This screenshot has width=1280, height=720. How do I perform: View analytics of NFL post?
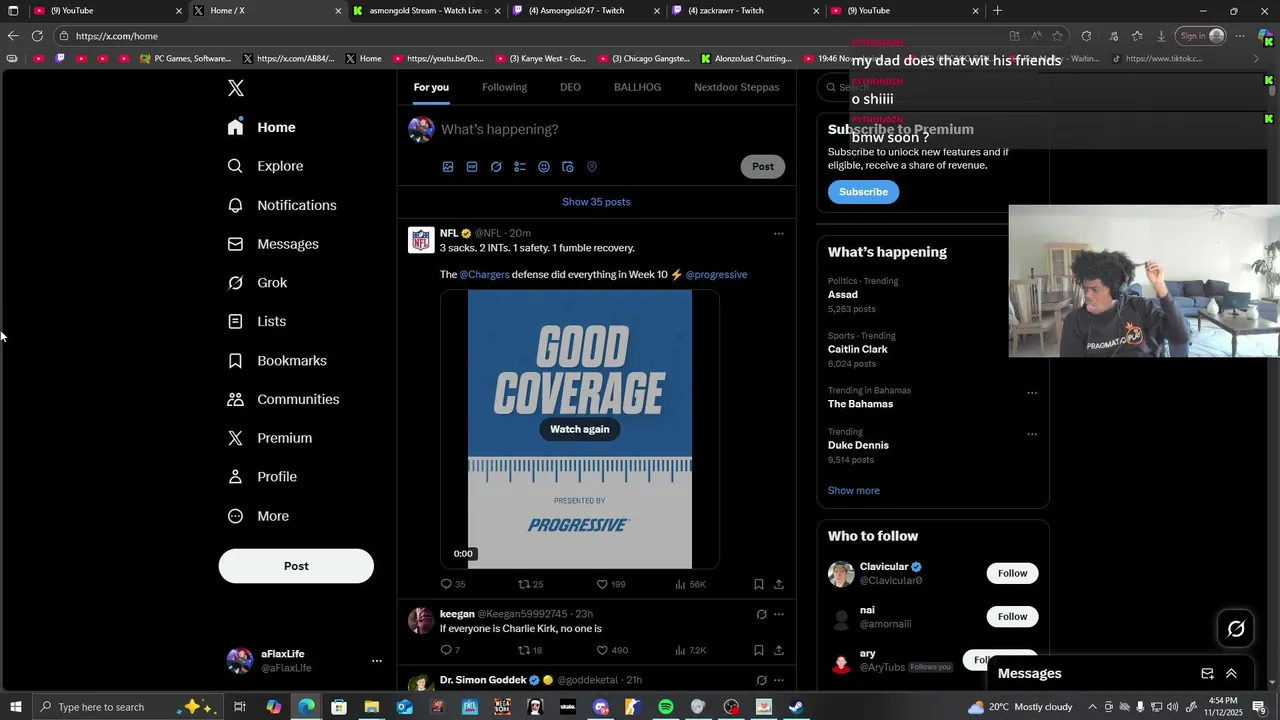tap(690, 584)
